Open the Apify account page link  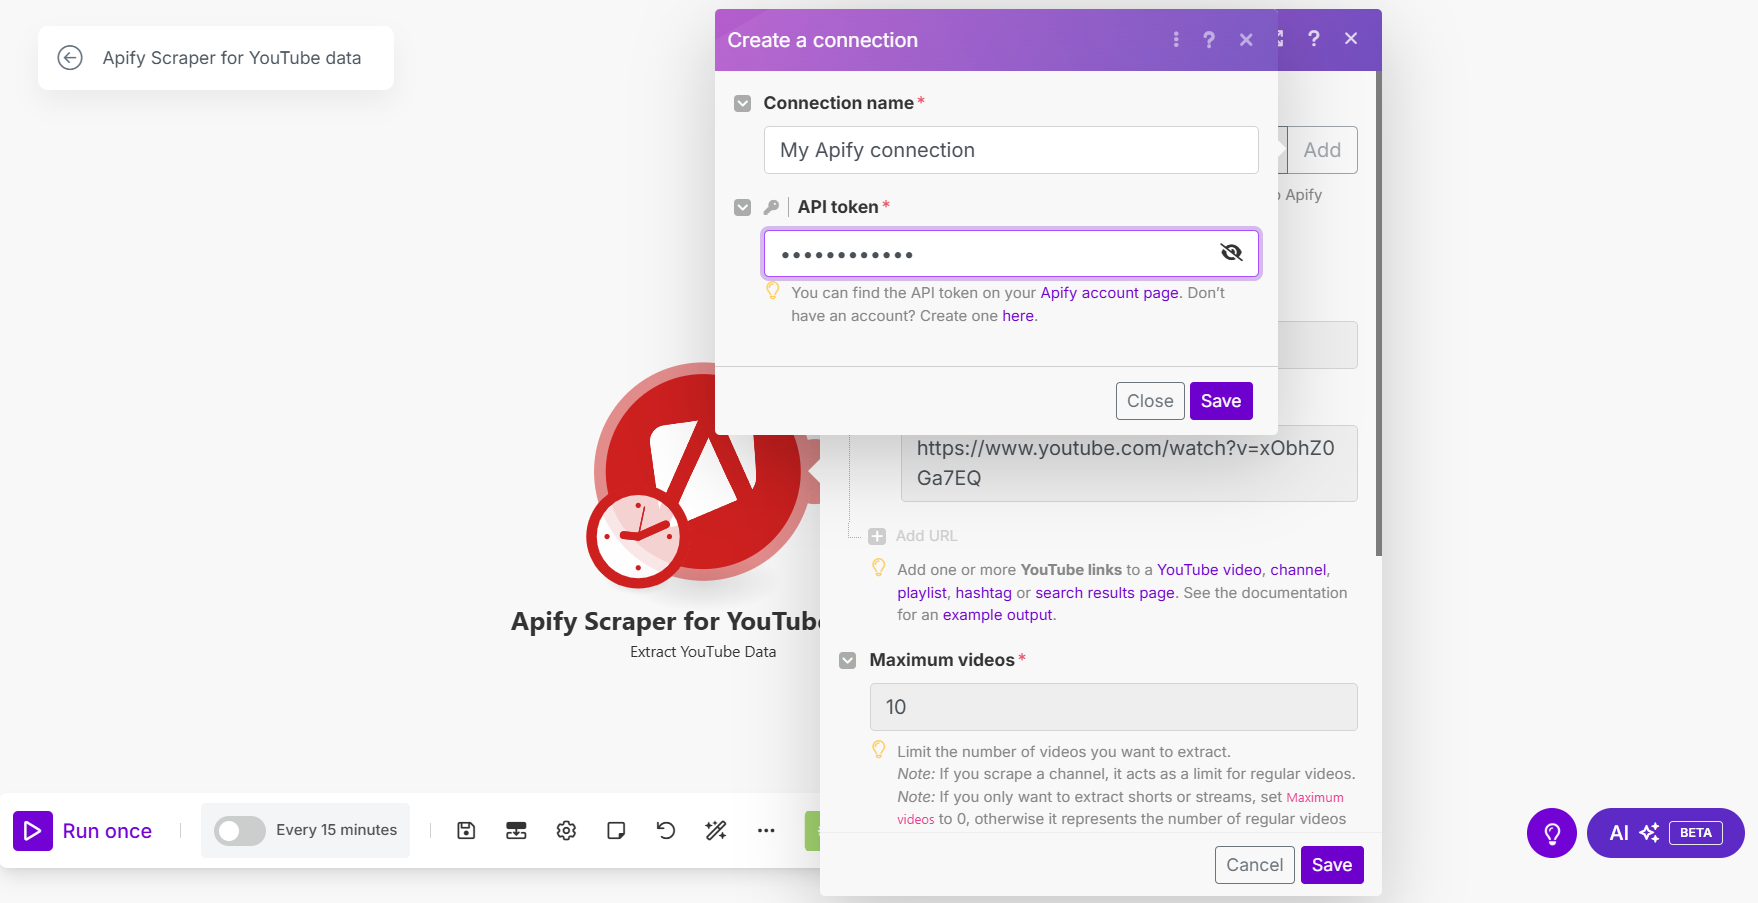click(1108, 292)
